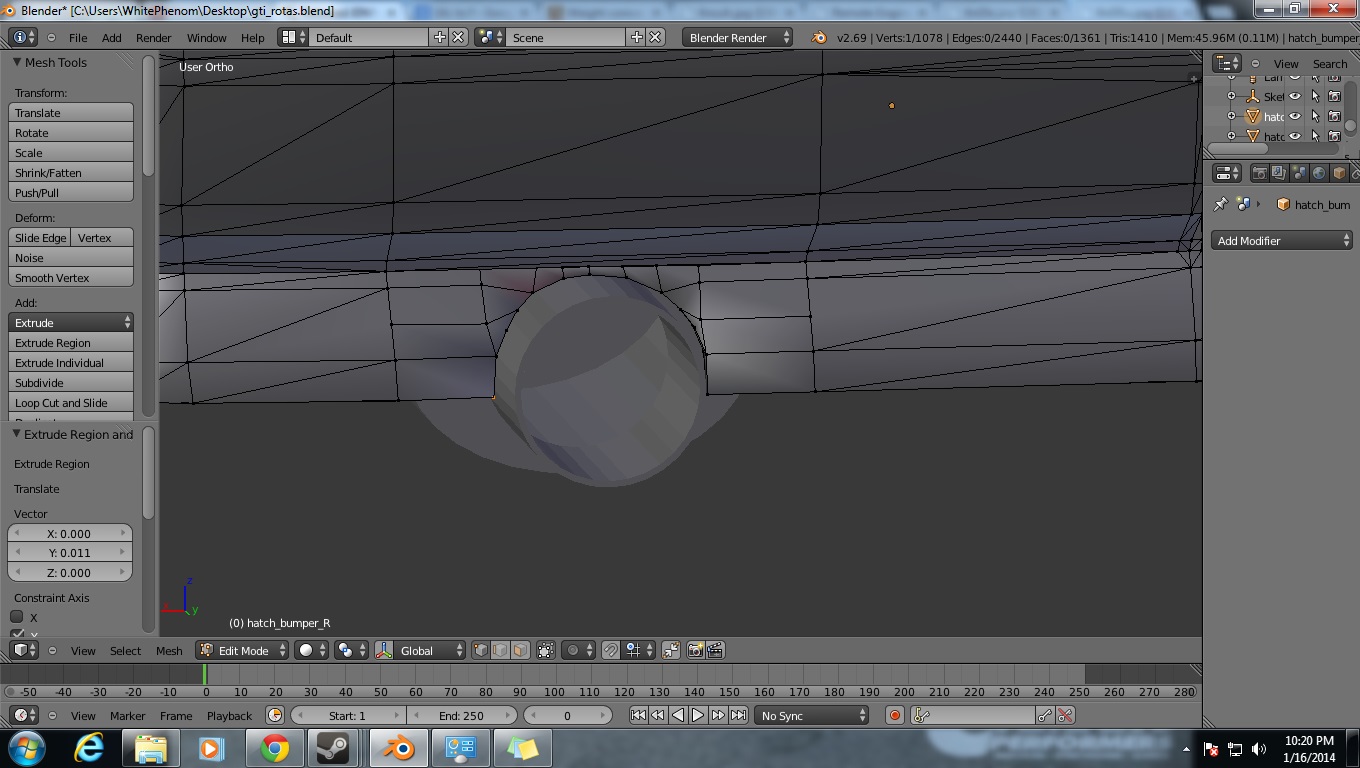The image size is (1360, 768).
Task: Open Object properties tab
Action: pos(1339,173)
